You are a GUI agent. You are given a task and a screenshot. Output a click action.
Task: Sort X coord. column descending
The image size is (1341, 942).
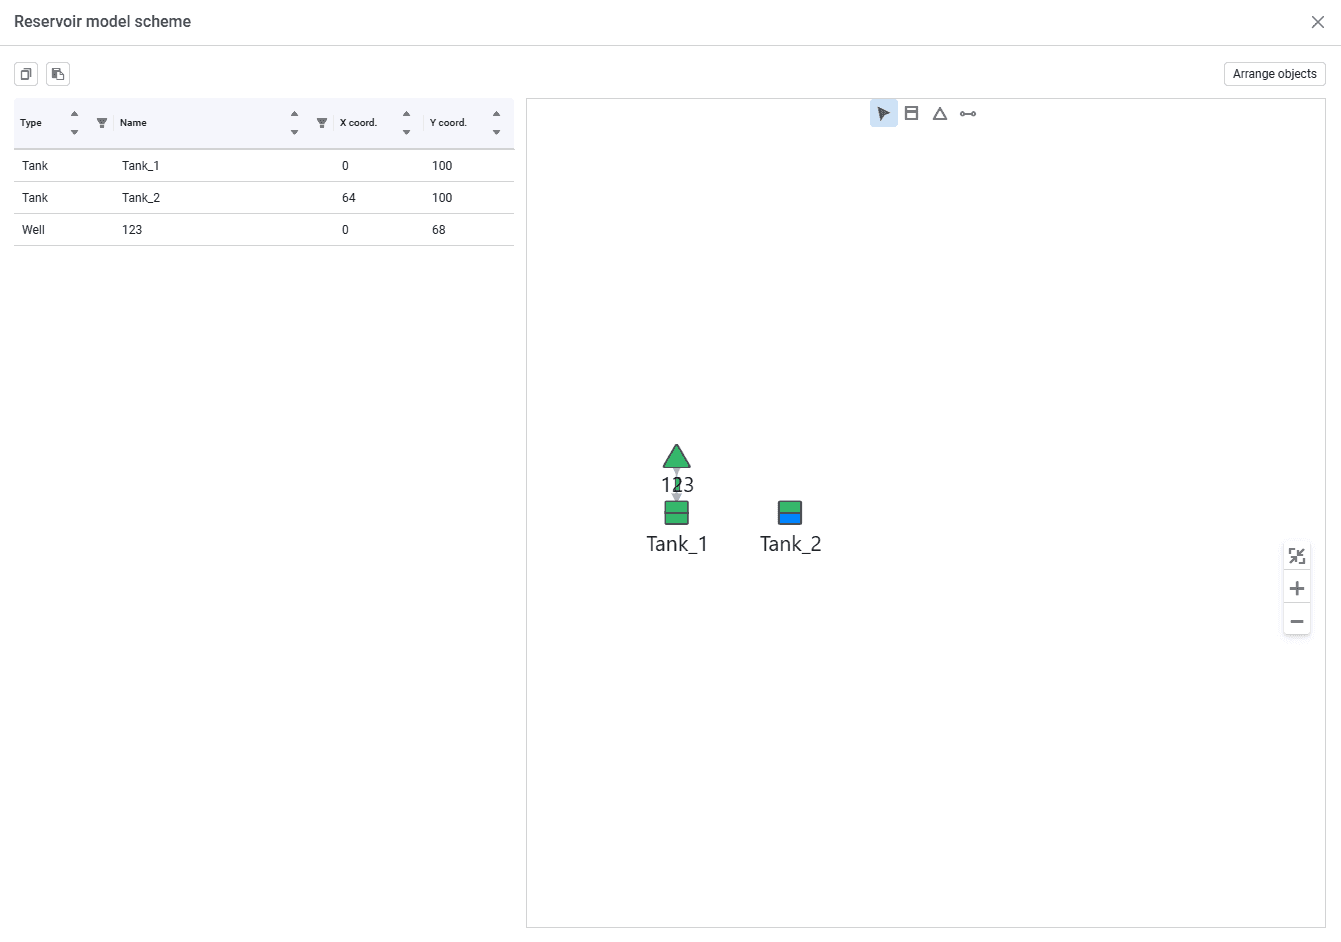(406, 132)
